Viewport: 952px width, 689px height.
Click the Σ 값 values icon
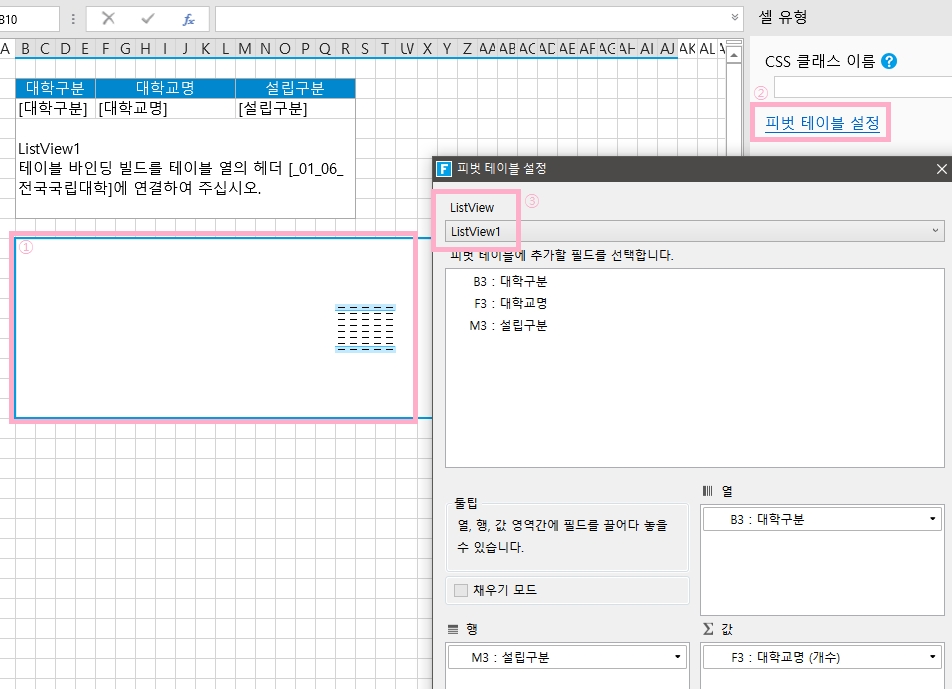(708, 628)
